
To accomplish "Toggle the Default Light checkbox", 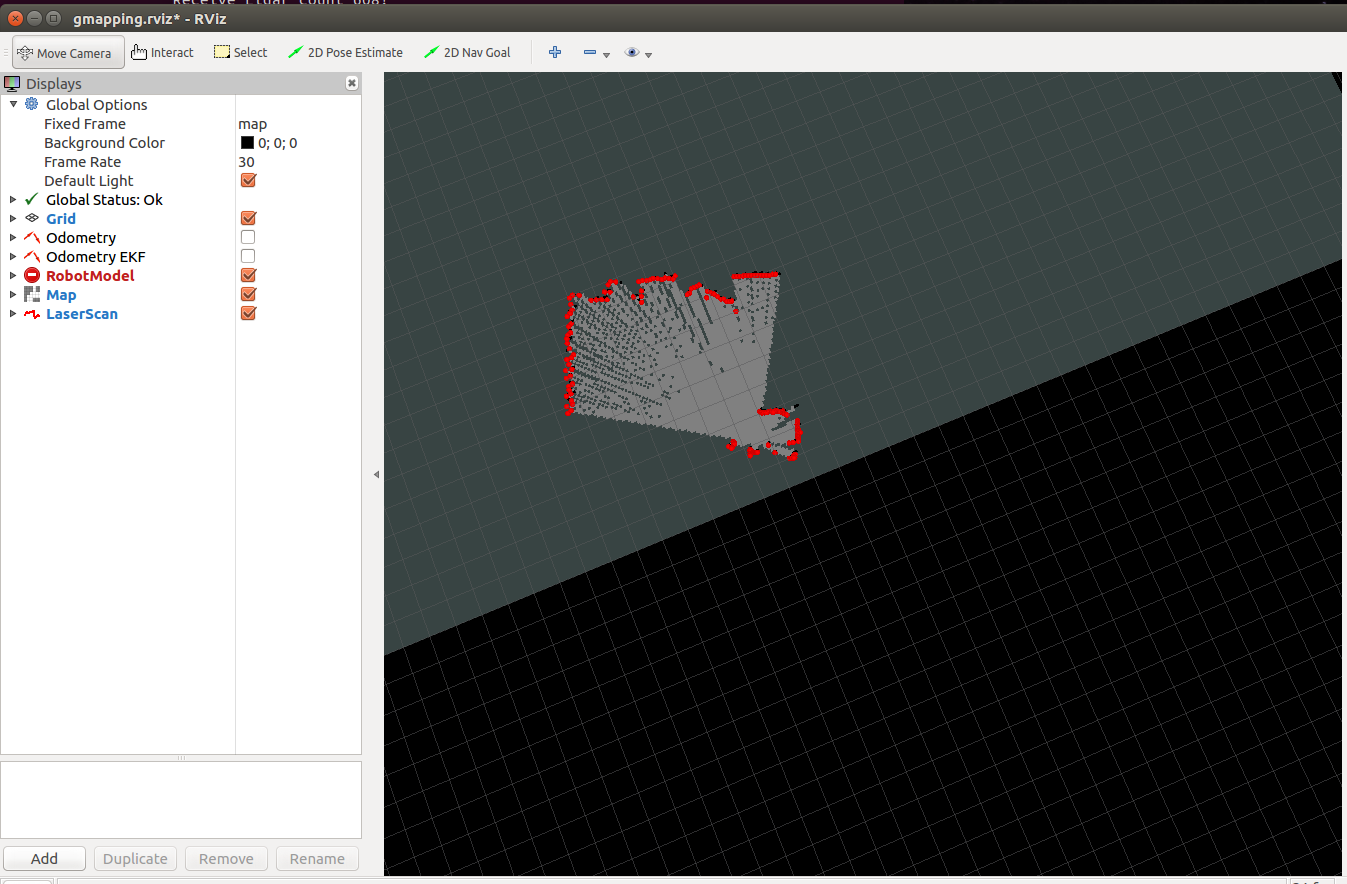I will click(x=248, y=181).
